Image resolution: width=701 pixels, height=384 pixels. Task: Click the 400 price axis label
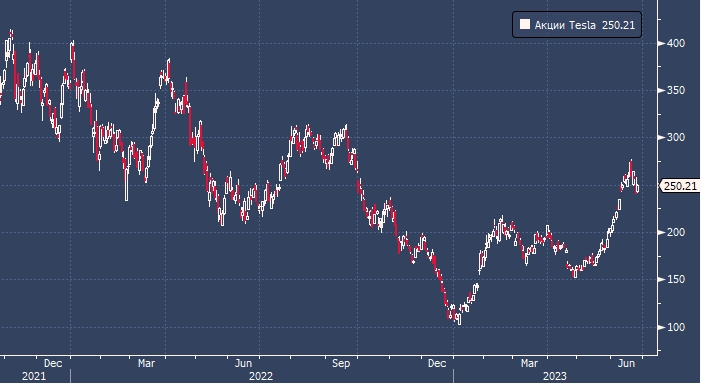coord(676,43)
